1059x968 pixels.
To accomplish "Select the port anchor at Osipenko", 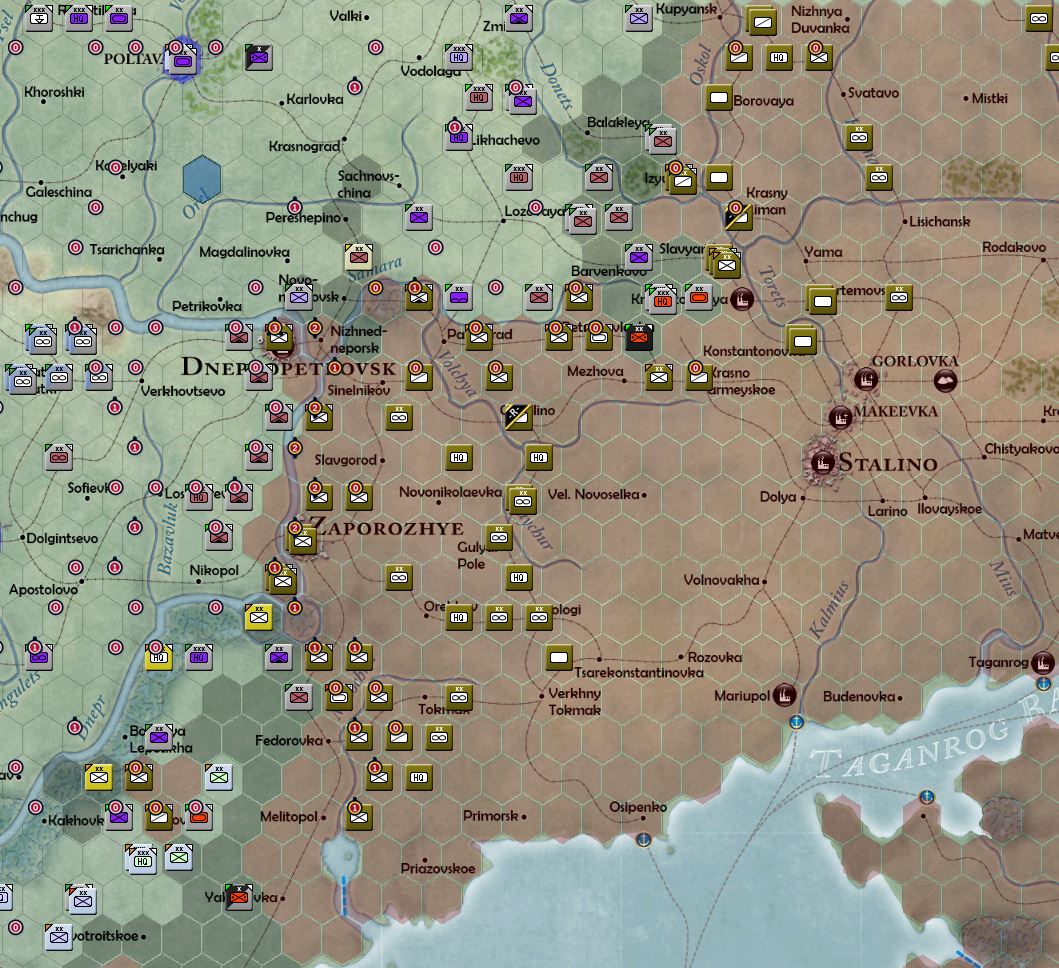I will pyautogui.click(x=644, y=840).
